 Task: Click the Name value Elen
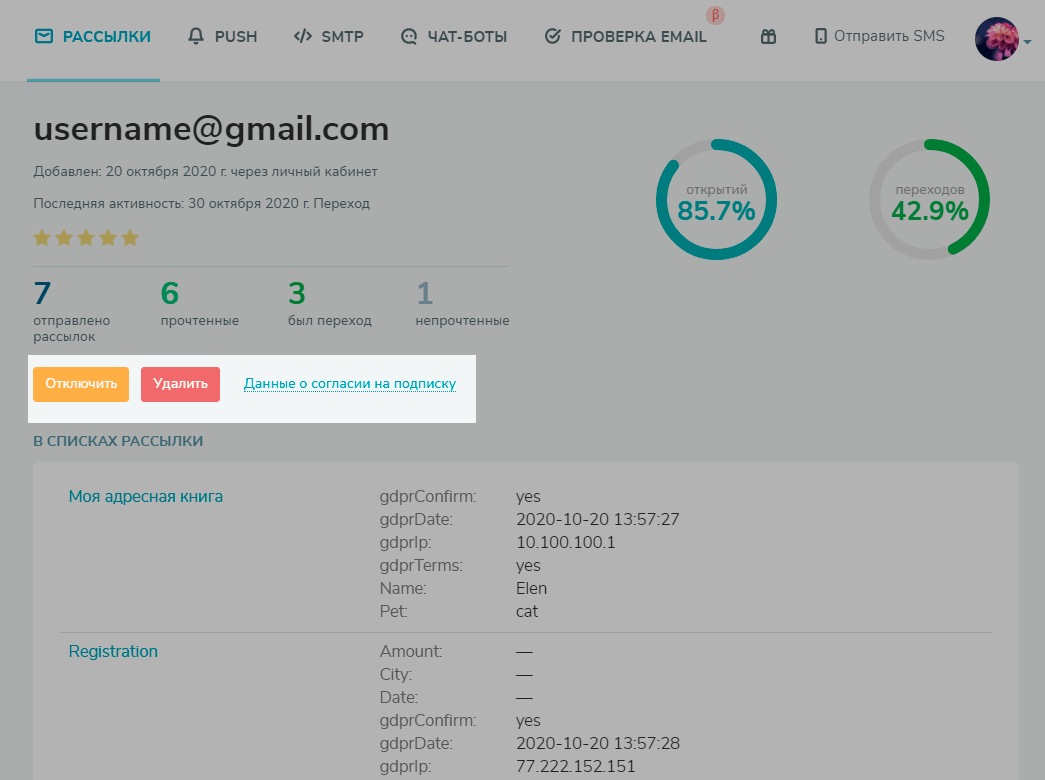[531, 589]
